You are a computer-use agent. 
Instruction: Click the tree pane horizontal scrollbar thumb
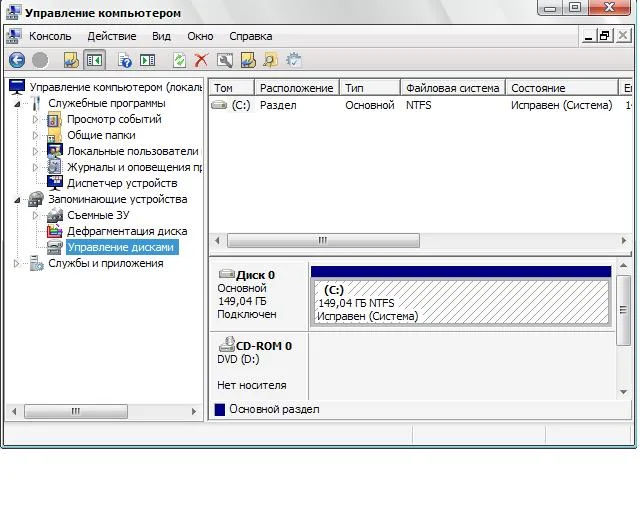(x=76, y=411)
